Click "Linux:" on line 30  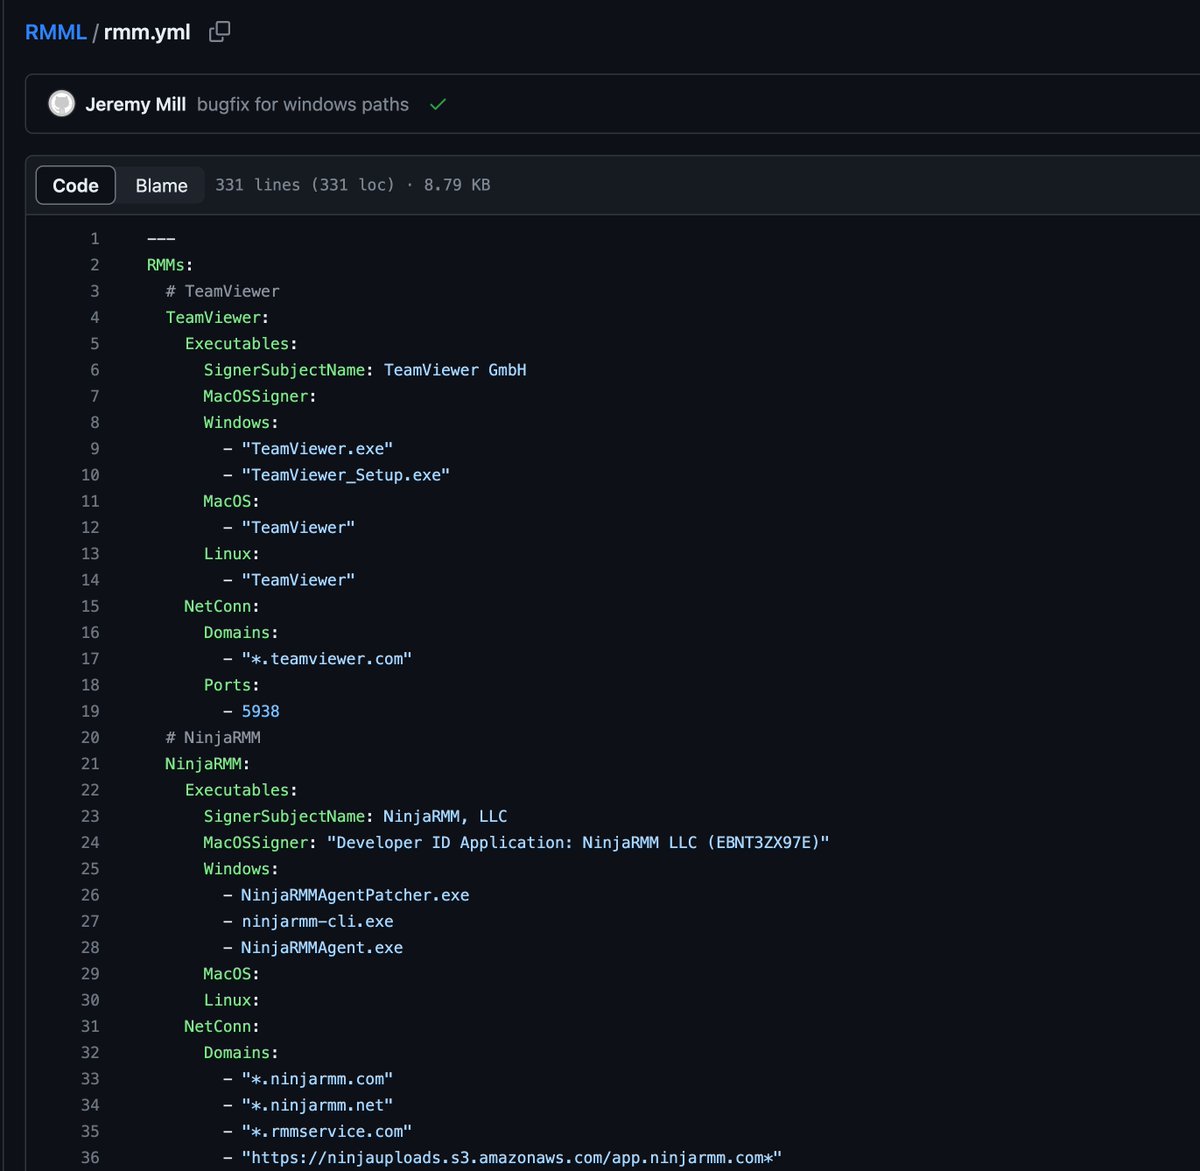(232, 1000)
